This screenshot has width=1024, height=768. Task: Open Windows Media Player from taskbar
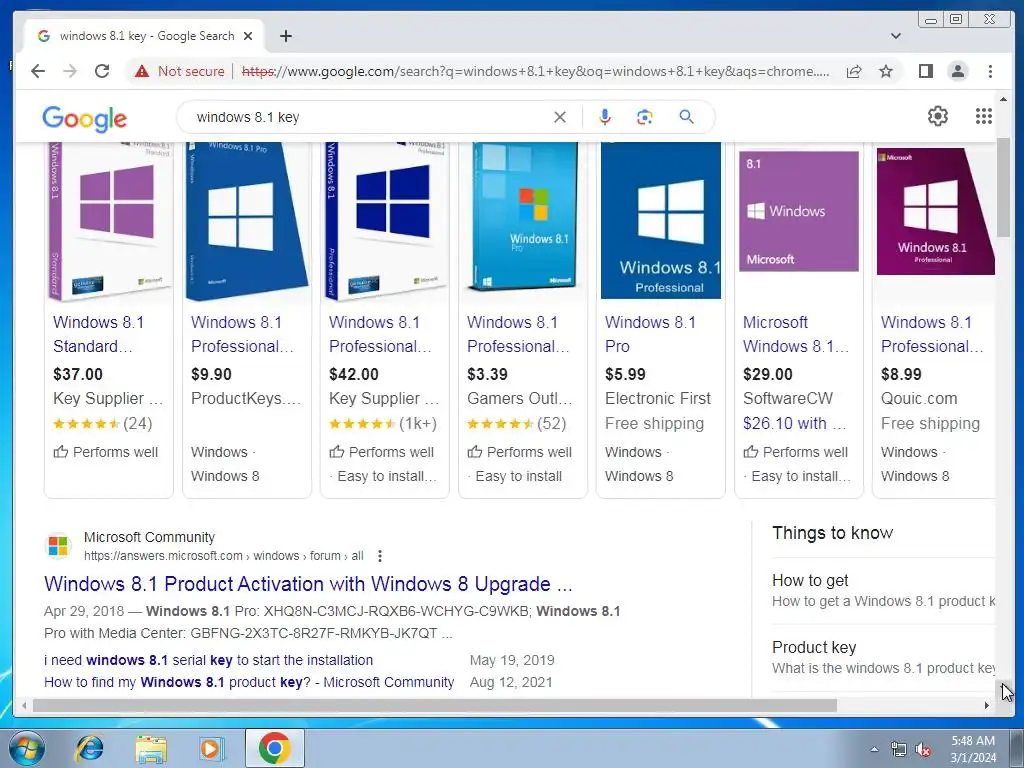211,748
